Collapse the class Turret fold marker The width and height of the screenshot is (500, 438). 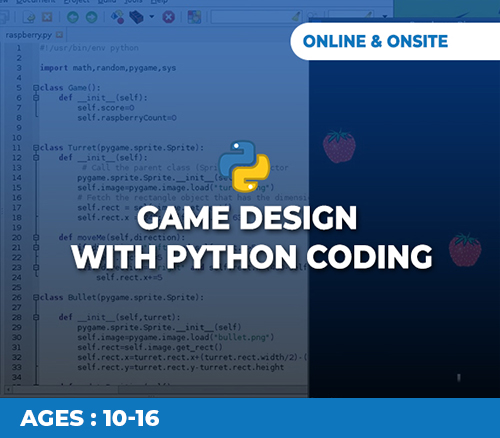click(36, 148)
